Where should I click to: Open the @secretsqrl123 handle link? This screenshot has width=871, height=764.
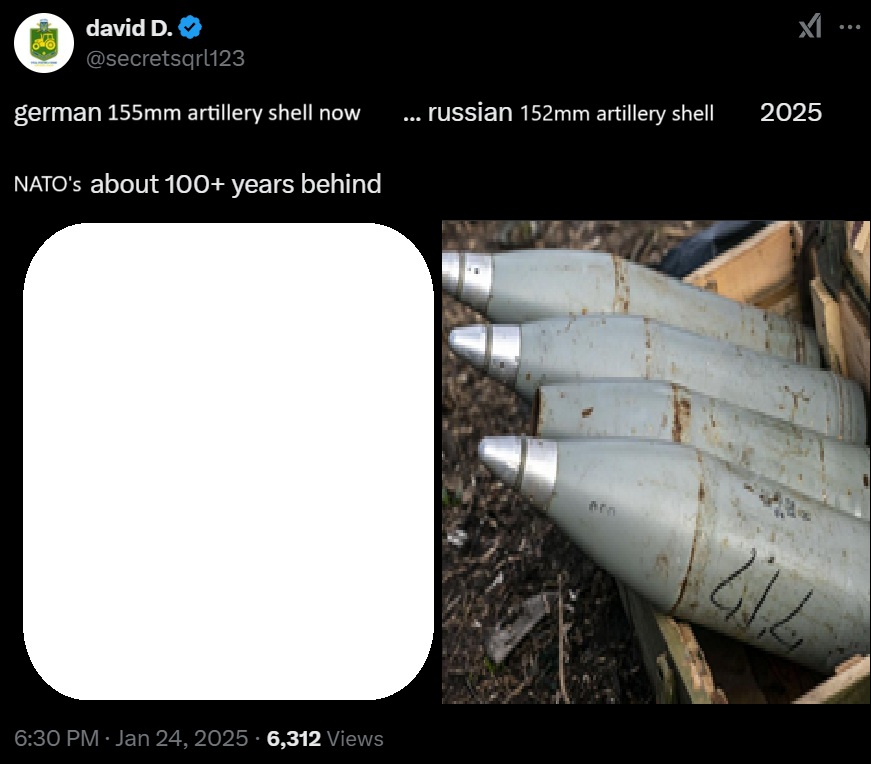[165, 58]
